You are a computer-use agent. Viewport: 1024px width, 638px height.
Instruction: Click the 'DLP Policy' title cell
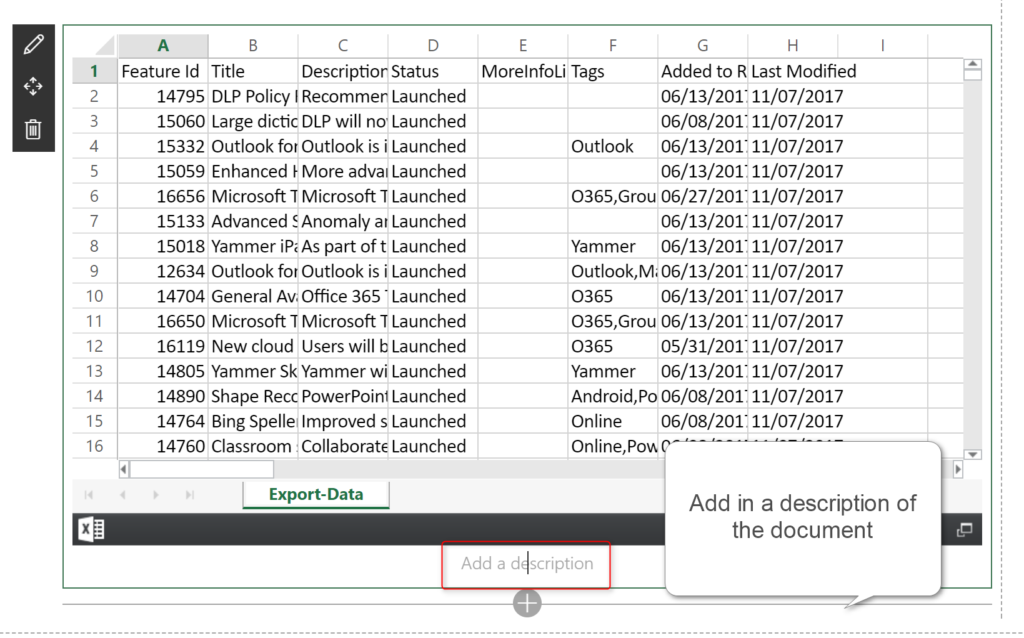click(x=253, y=97)
